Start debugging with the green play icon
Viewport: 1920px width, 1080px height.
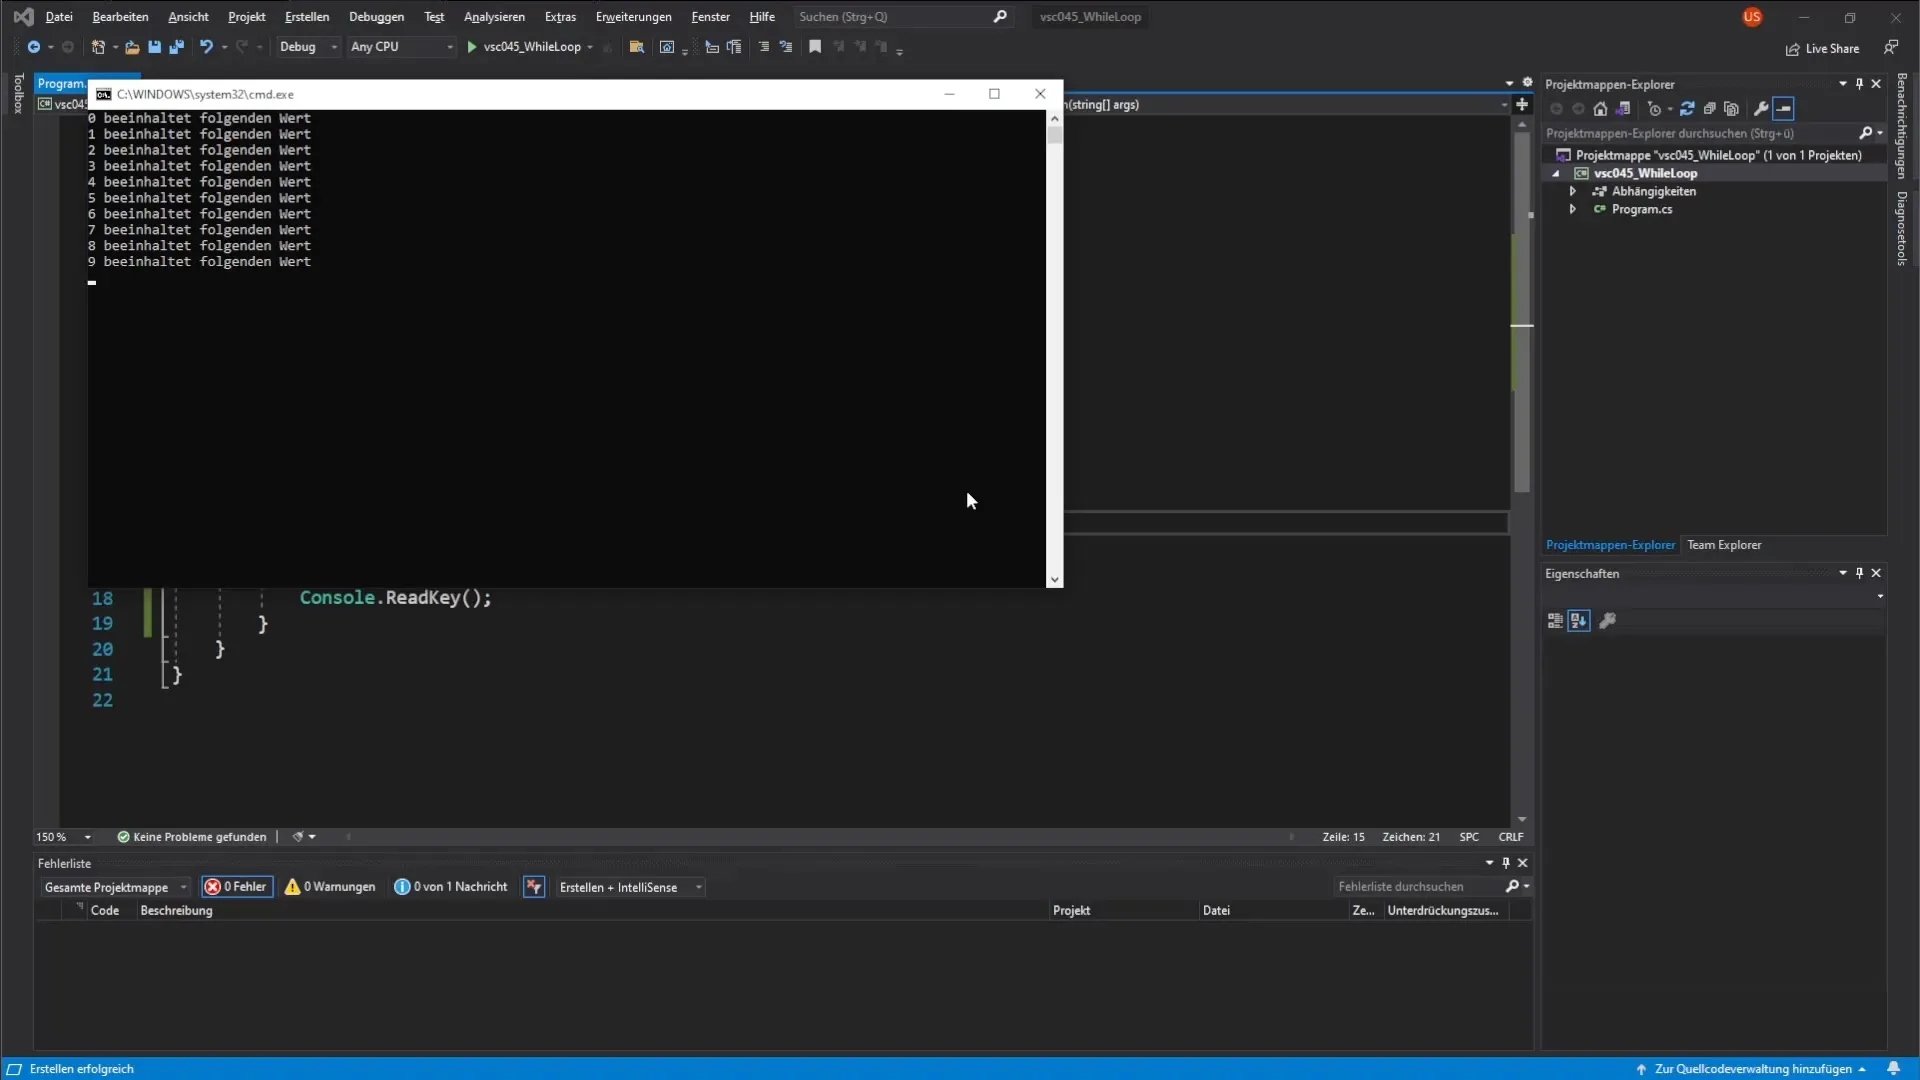[472, 47]
